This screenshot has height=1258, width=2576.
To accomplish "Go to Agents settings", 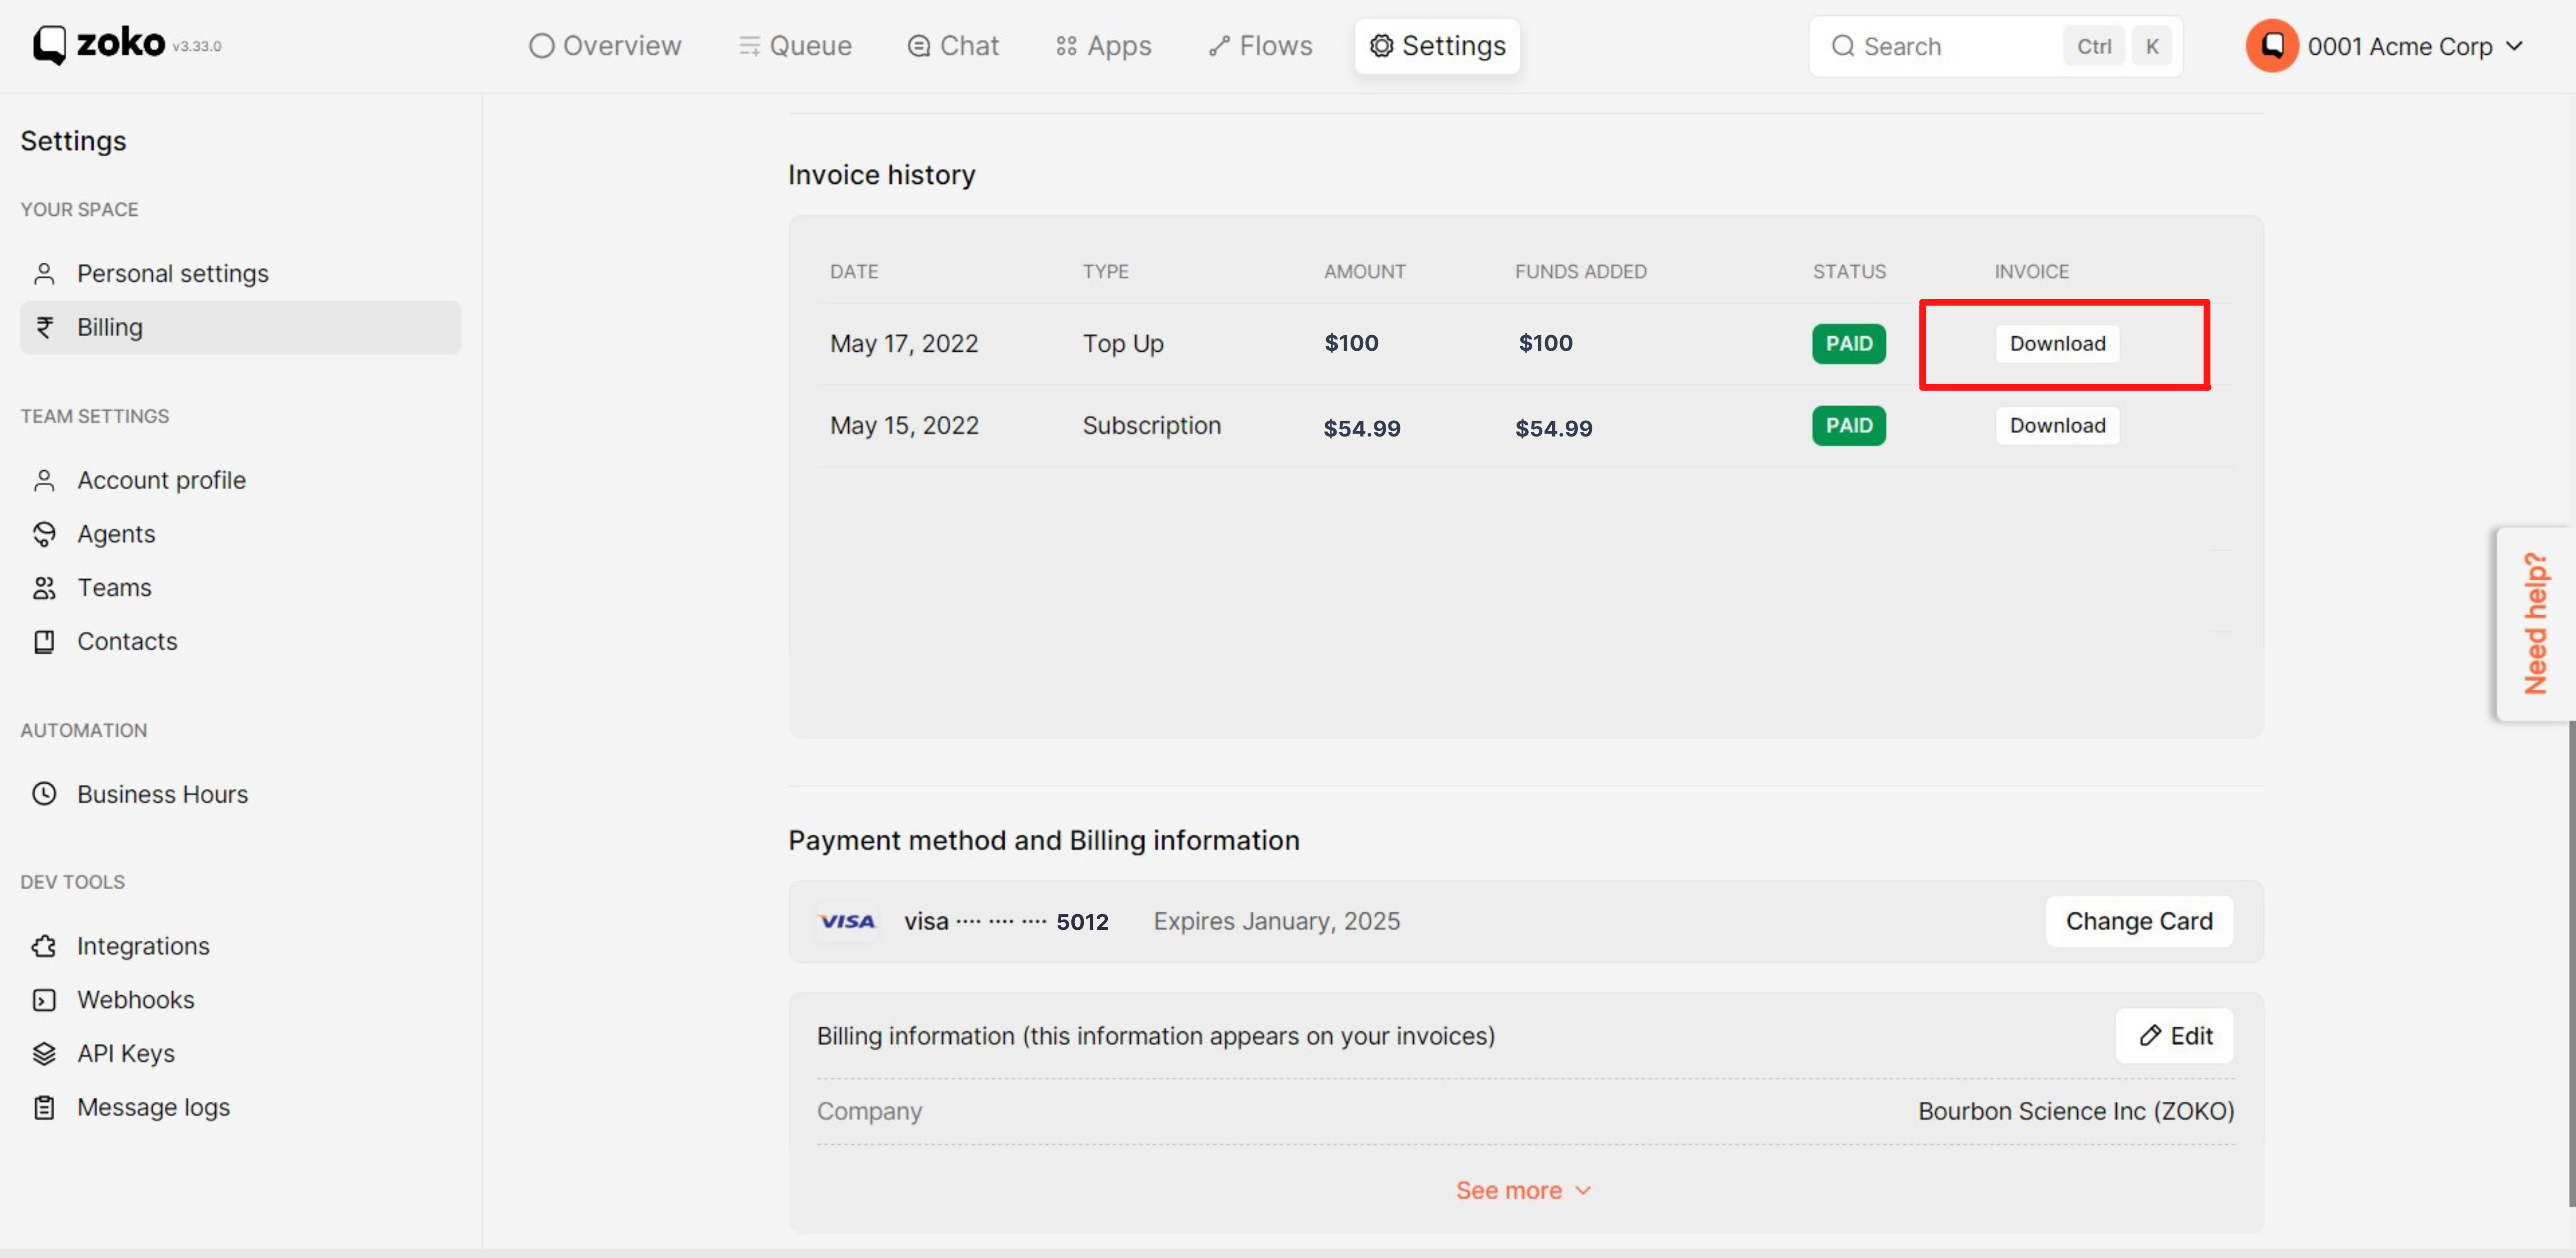I will [241, 534].
